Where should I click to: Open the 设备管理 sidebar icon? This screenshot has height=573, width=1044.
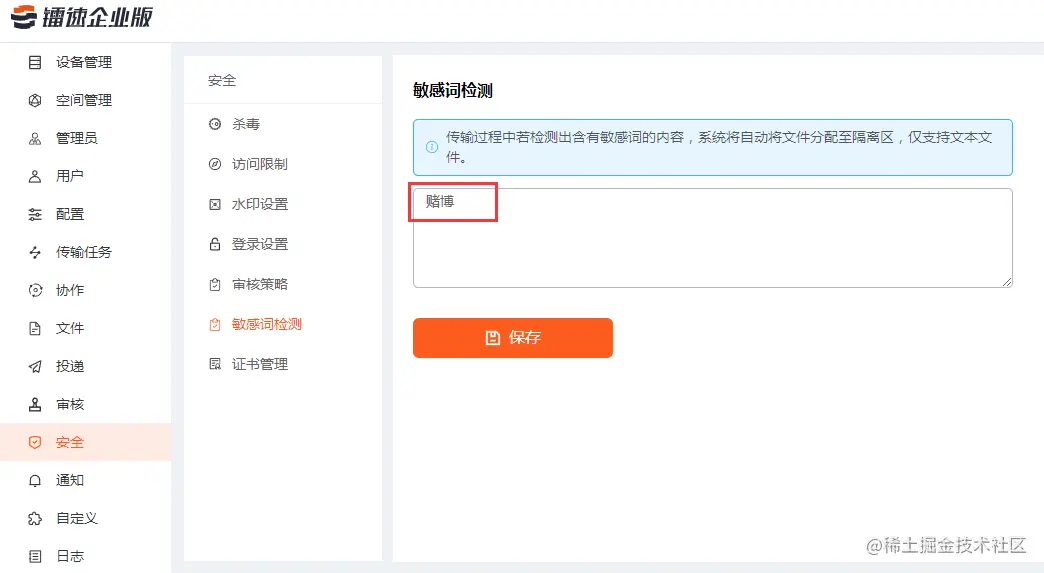coord(35,63)
